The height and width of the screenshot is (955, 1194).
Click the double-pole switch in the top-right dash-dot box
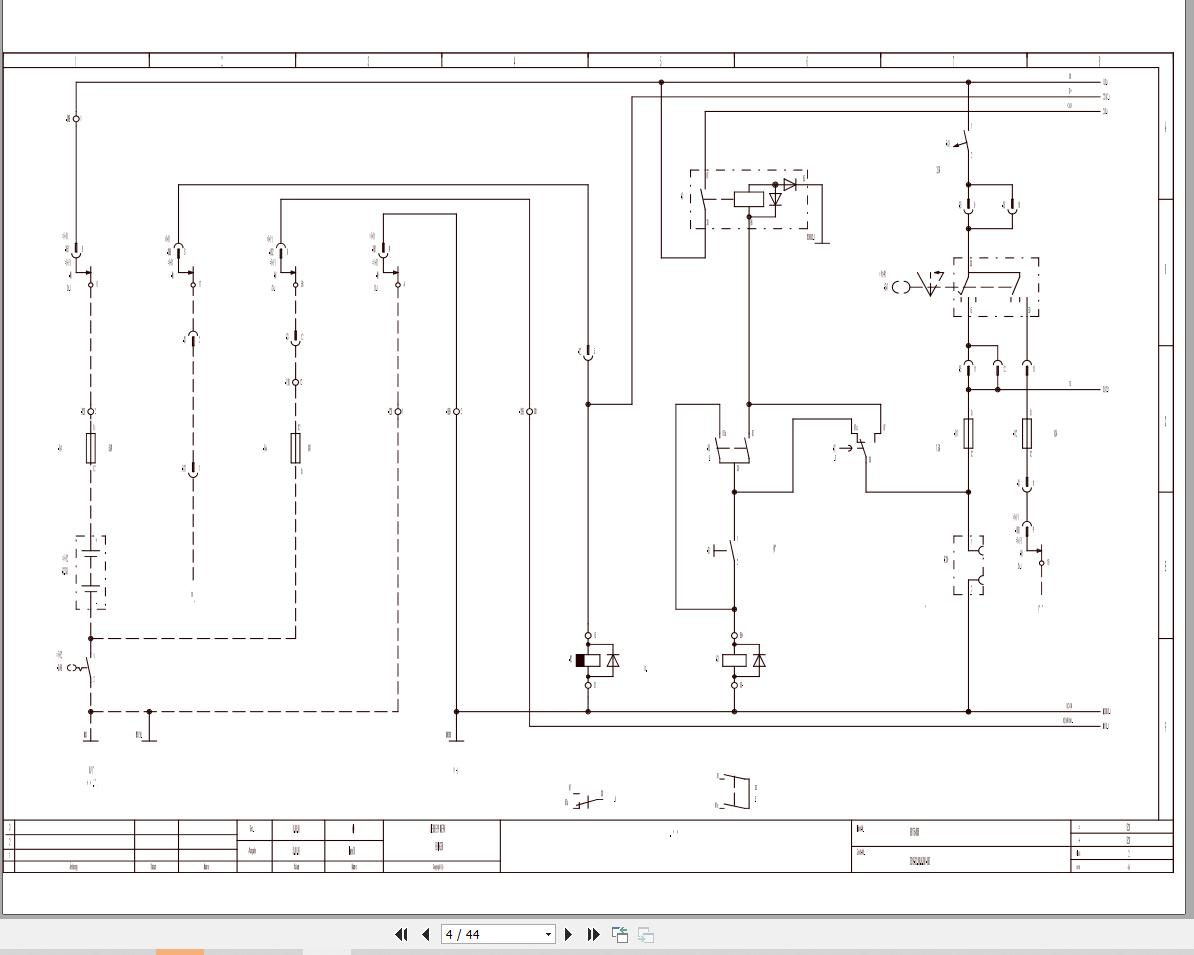[x=996, y=287]
